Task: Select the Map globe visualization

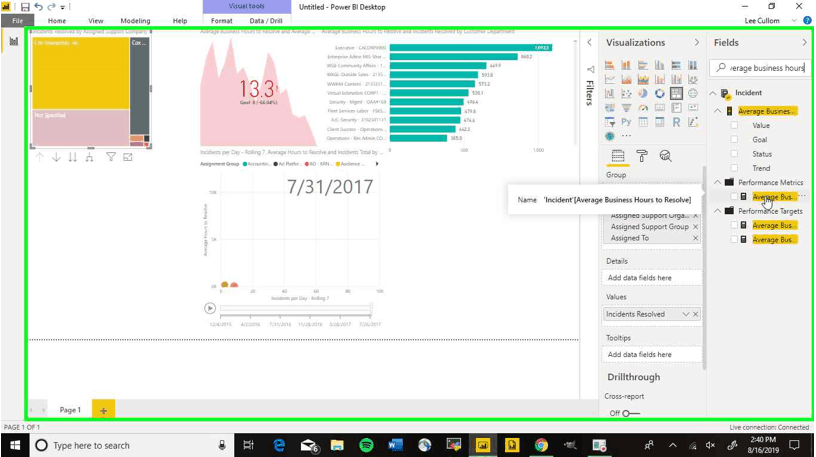Action: point(693,93)
